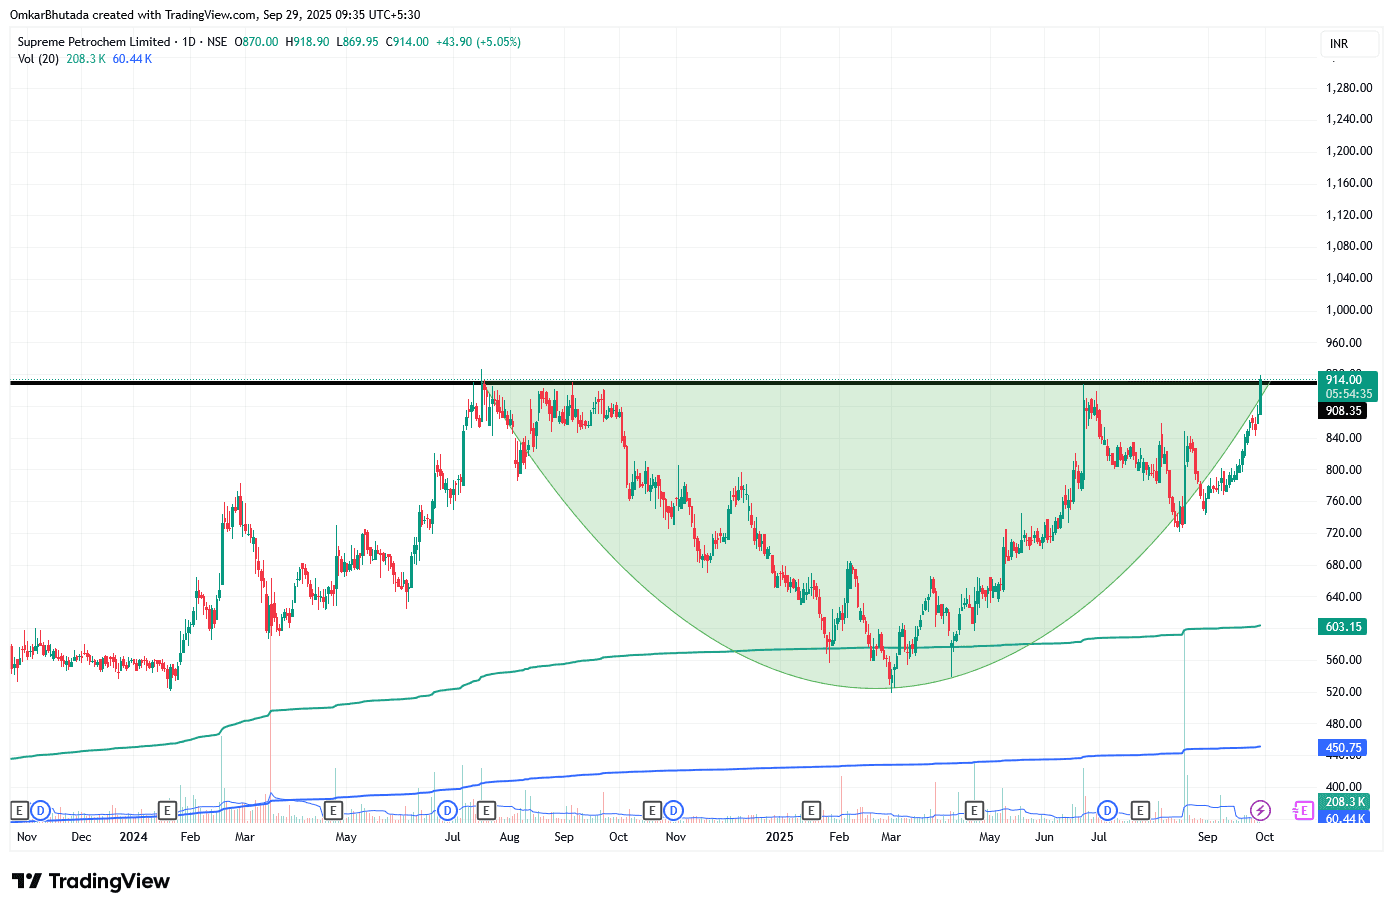Open the earnings marker before May 2024
Viewport: 1393px width, 911px height.
(334, 810)
